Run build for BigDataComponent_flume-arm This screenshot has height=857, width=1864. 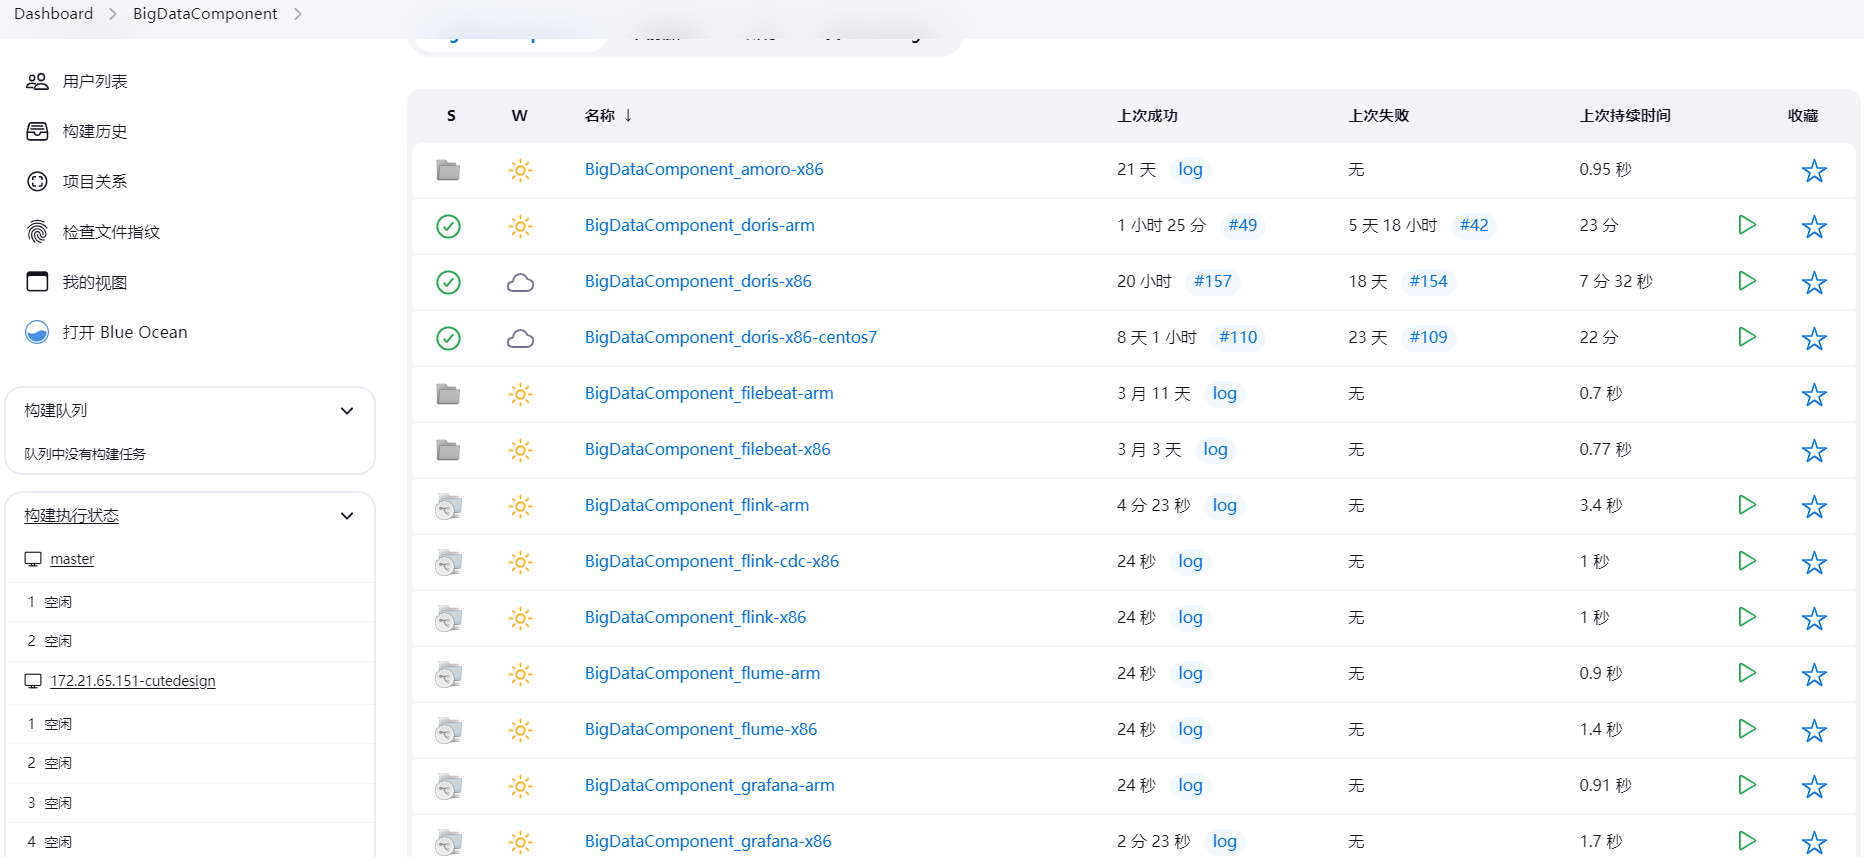1747,673
